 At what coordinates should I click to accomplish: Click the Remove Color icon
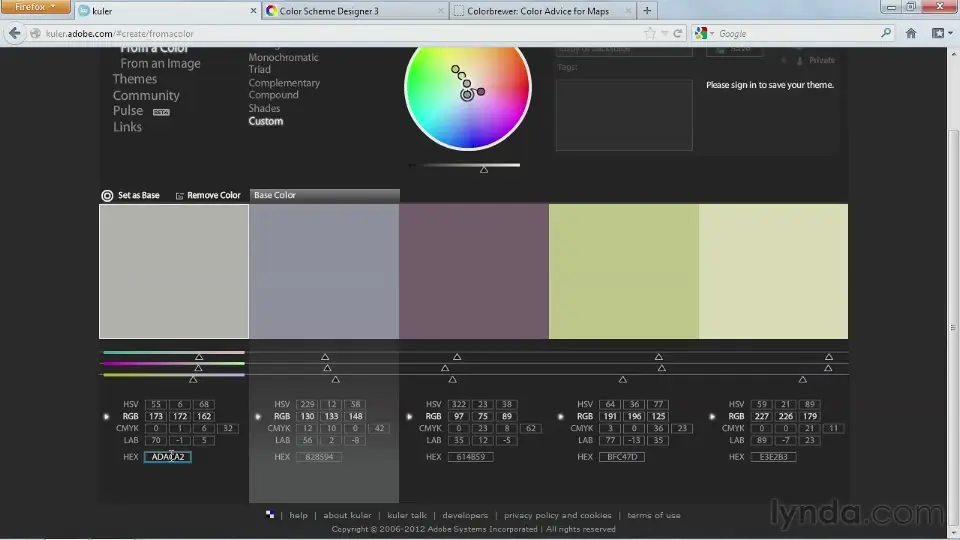(x=179, y=196)
